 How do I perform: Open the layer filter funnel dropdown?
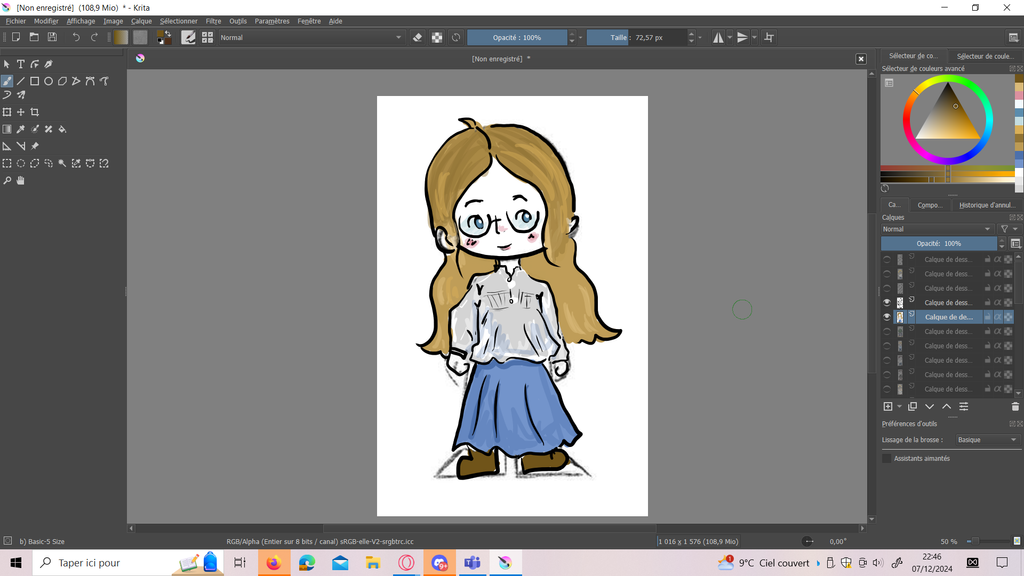coord(1006,229)
